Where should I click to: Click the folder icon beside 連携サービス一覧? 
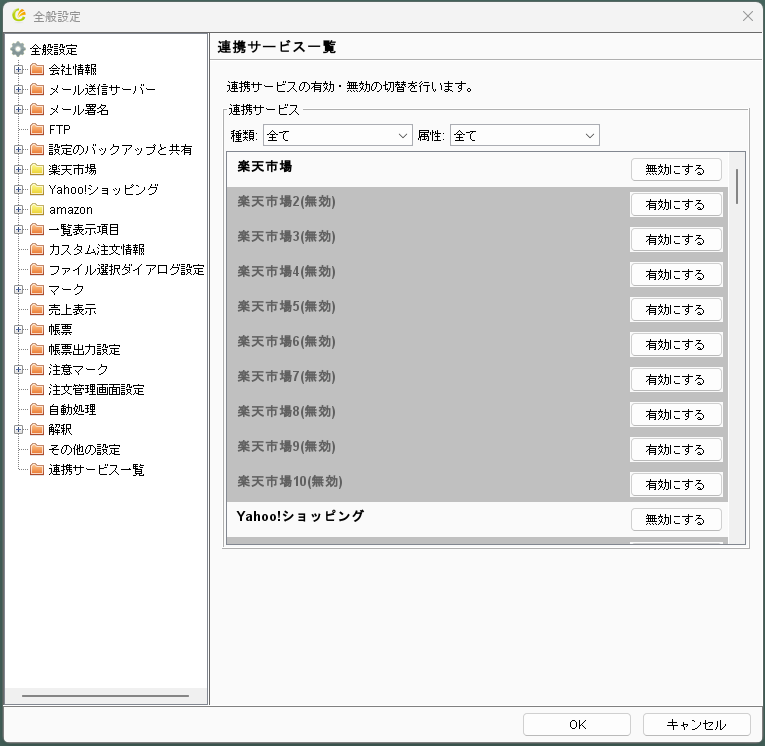(37, 470)
